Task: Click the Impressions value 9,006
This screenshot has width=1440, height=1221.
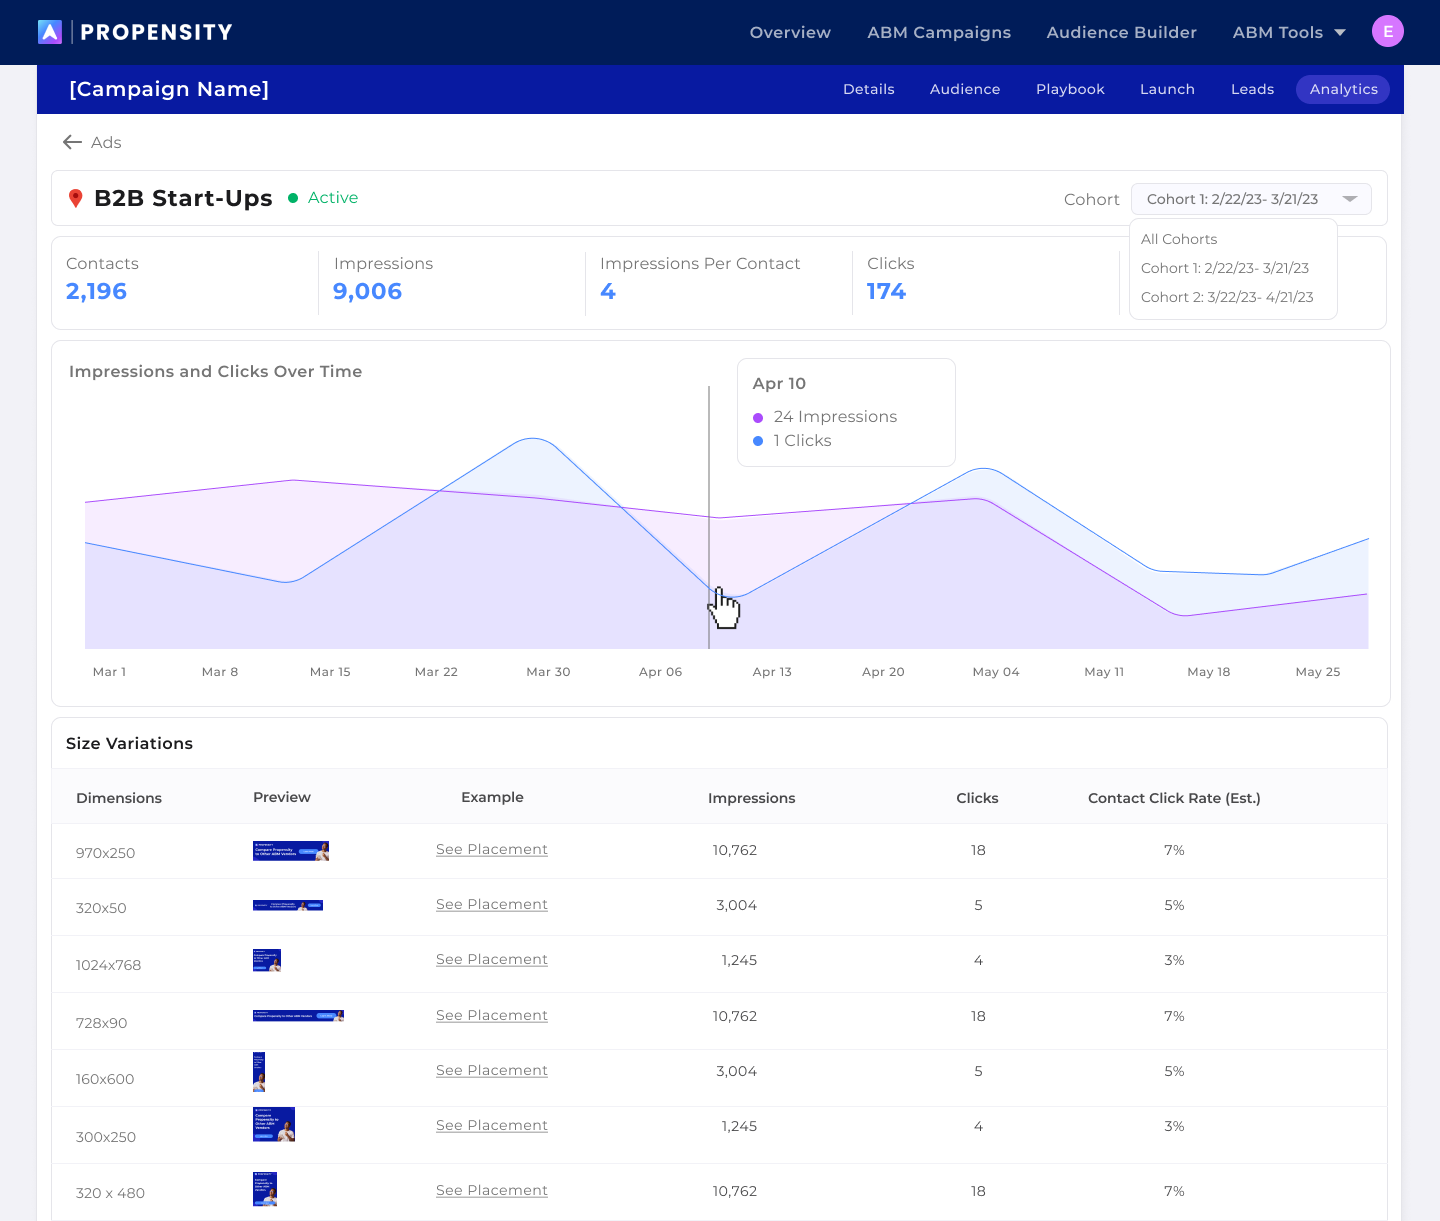Action: click(x=368, y=291)
